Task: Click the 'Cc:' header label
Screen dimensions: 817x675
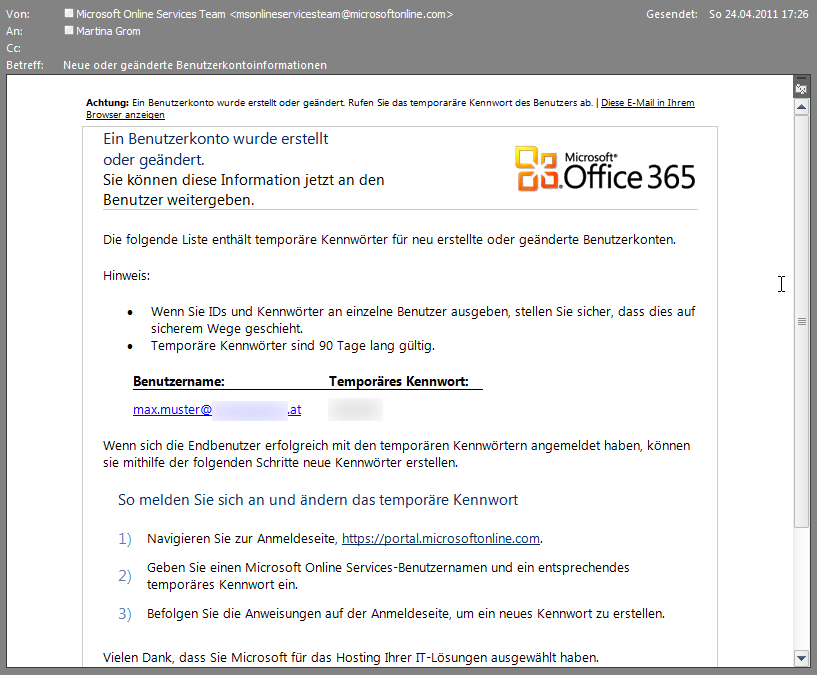Action: 14,48
